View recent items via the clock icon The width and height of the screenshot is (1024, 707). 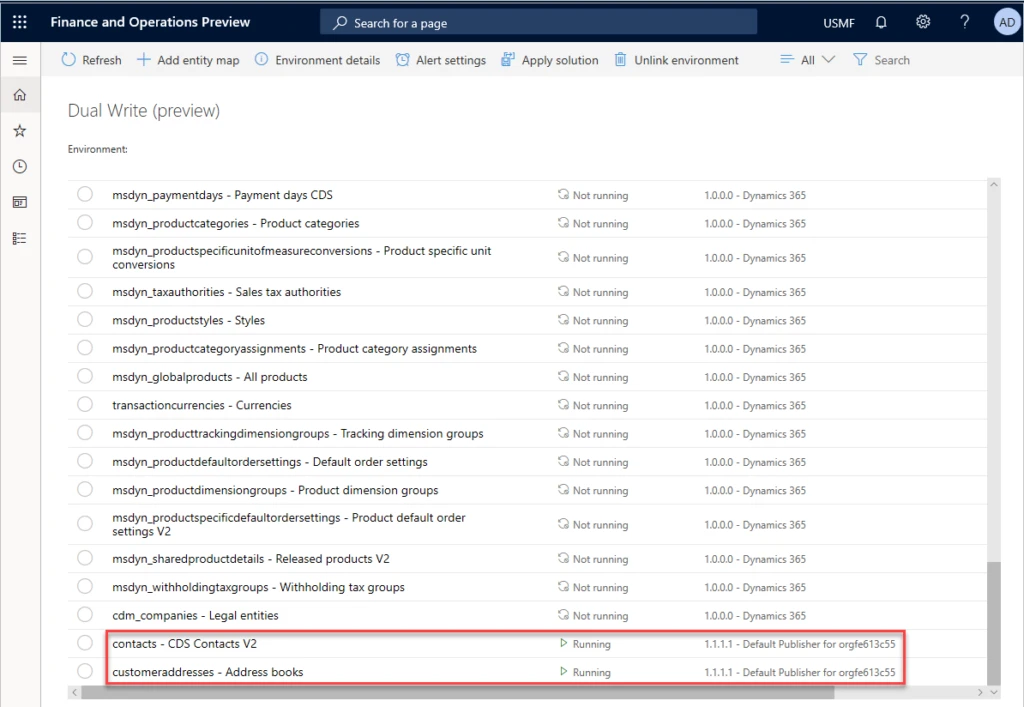(x=19, y=166)
